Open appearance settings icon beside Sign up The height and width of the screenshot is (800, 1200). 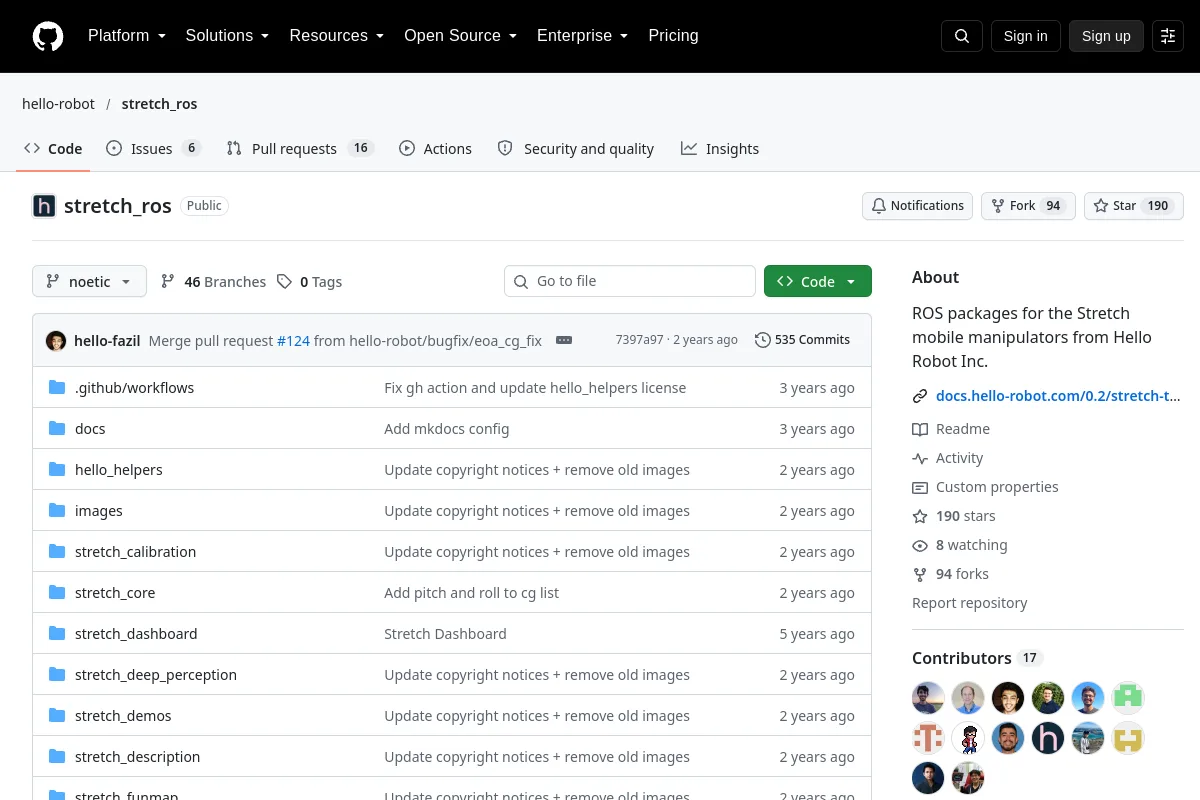1168,36
